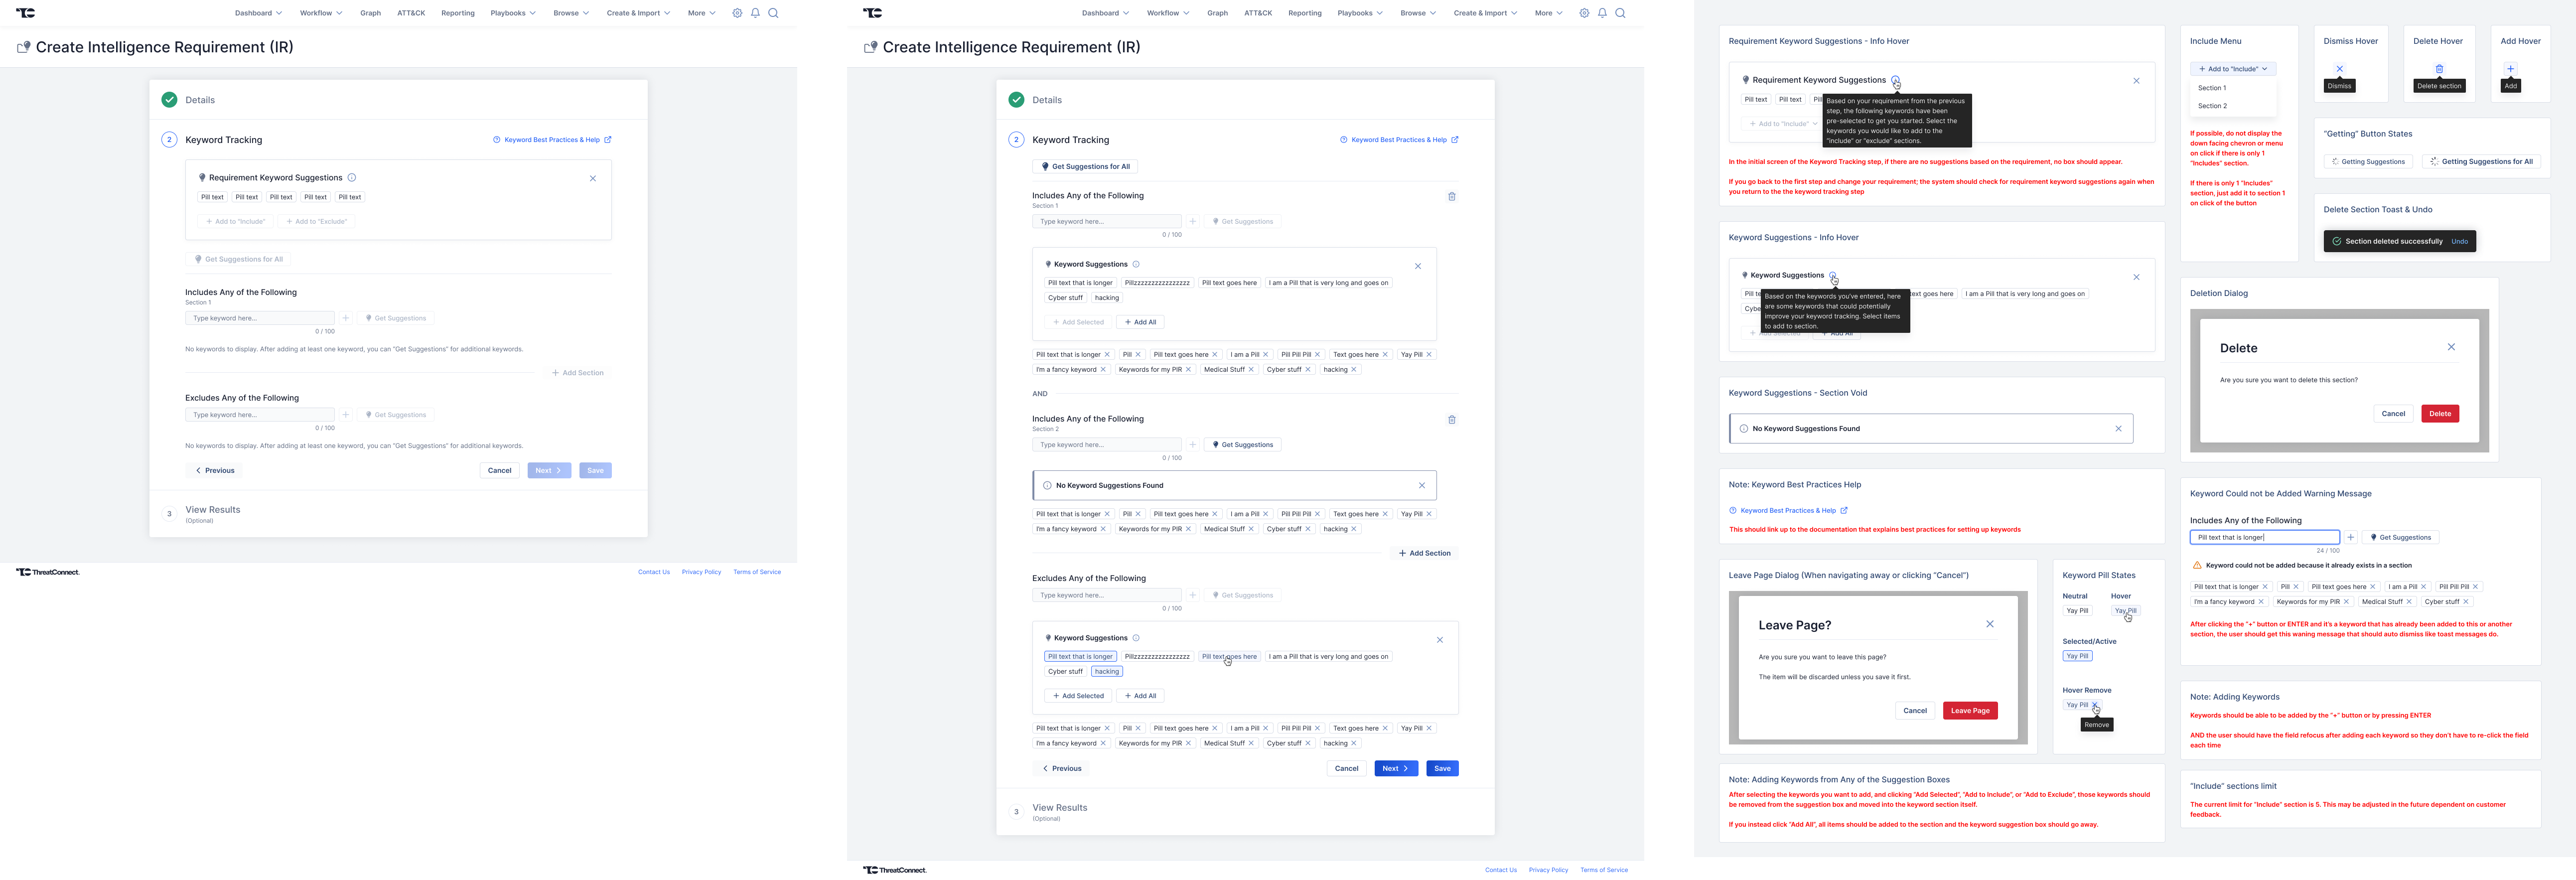Click the red Delete button in dialog
This screenshot has height=880, width=2576.
coord(2439,414)
